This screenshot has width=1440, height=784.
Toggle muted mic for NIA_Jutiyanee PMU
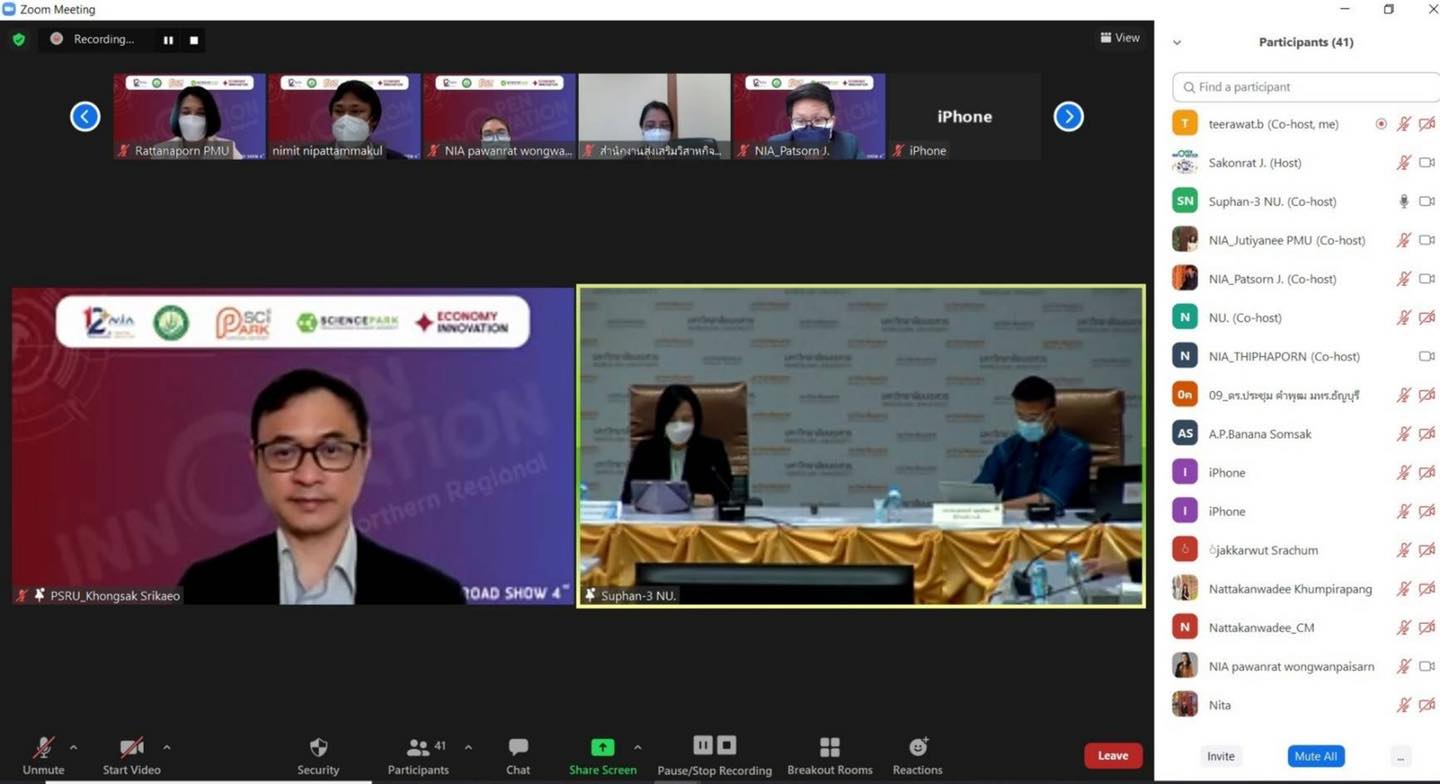[x=1404, y=240]
